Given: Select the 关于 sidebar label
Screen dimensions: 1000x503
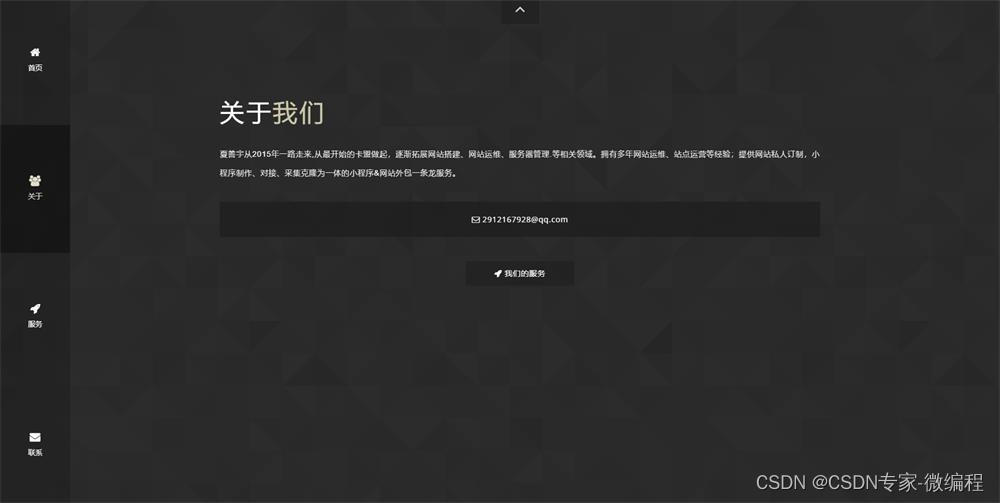Looking at the screenshot, I should click(x=35, y=196).
